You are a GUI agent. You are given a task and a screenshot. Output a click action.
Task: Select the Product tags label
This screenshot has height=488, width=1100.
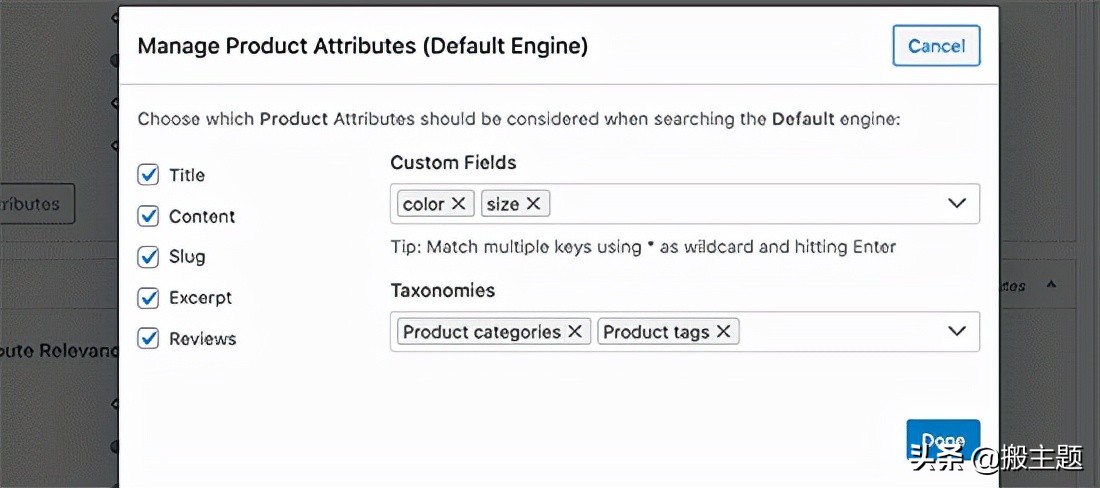point(656,332)
